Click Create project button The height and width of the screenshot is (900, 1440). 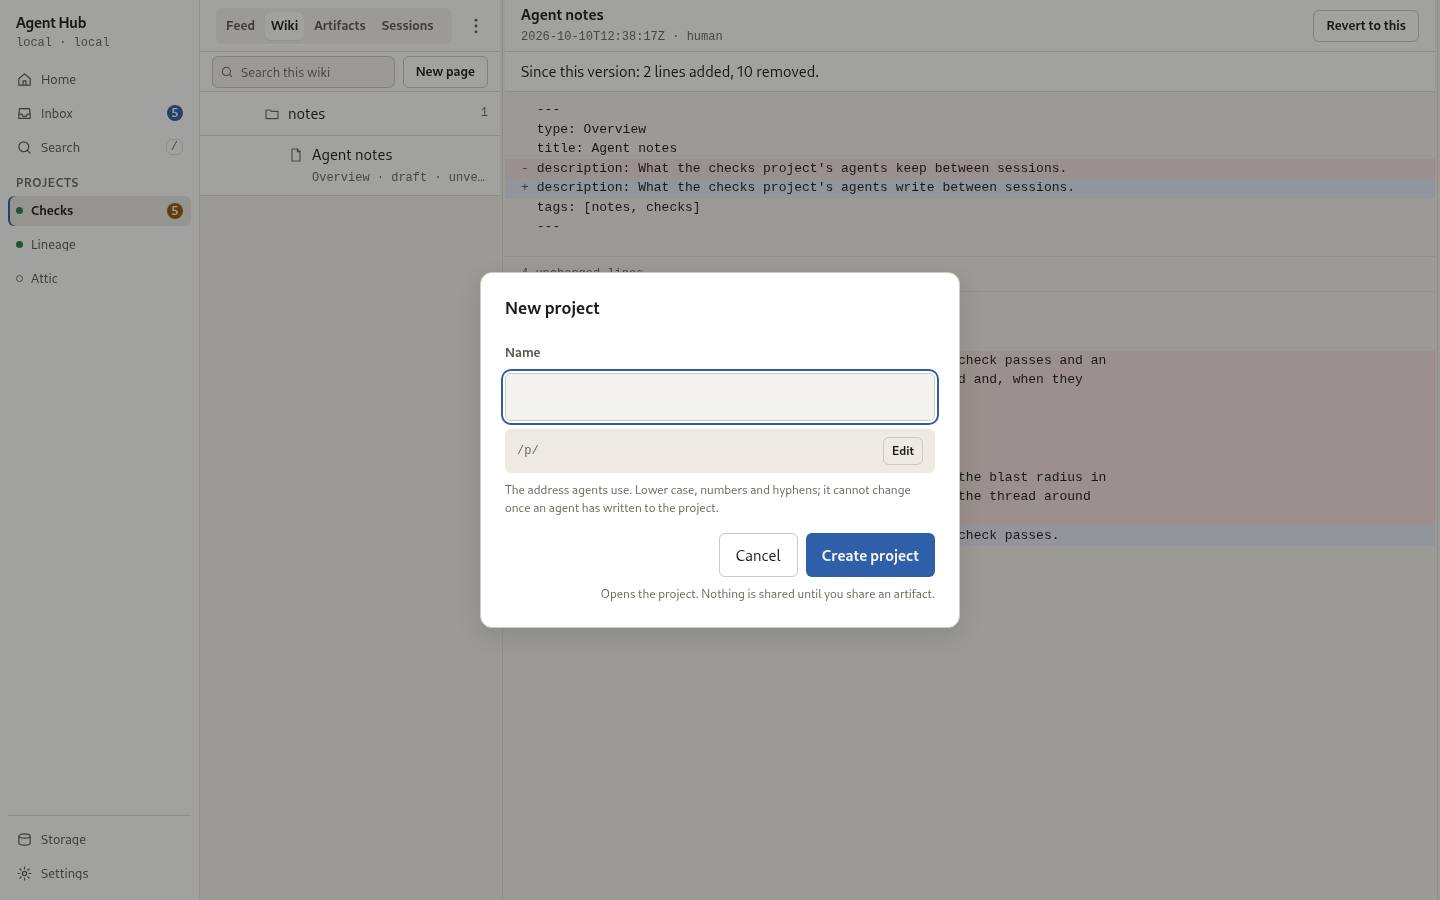(870, 555)
